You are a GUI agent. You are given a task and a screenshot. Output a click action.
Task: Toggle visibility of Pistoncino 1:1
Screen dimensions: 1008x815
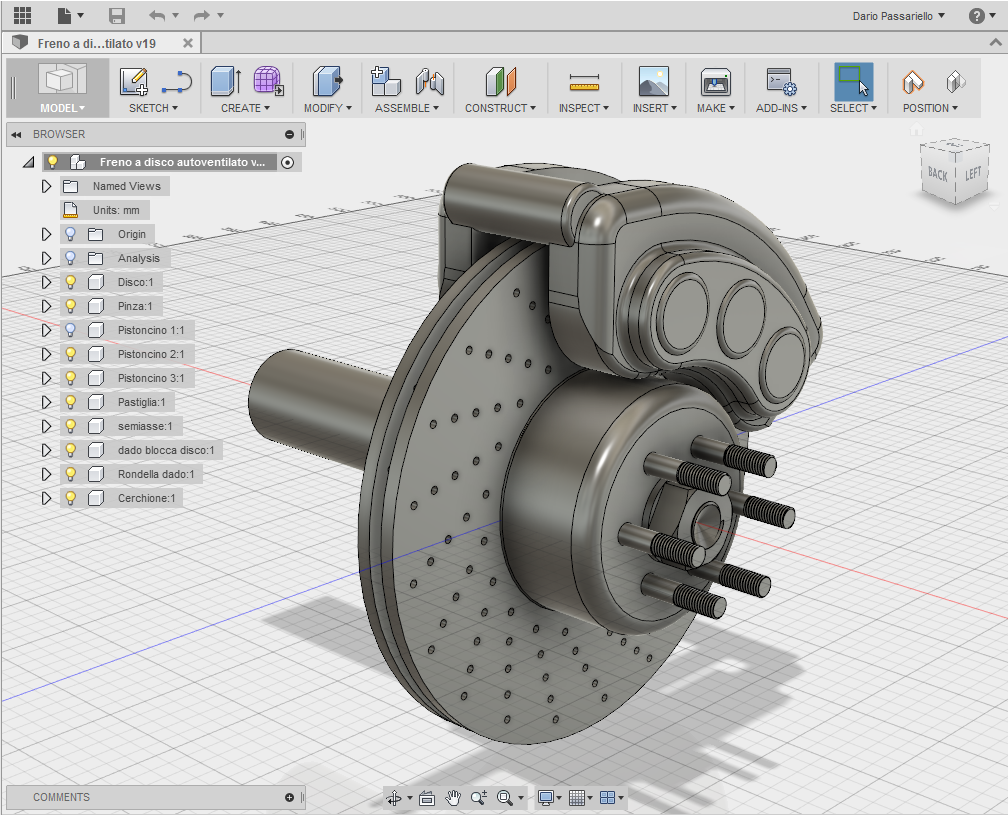coord(71,330)
